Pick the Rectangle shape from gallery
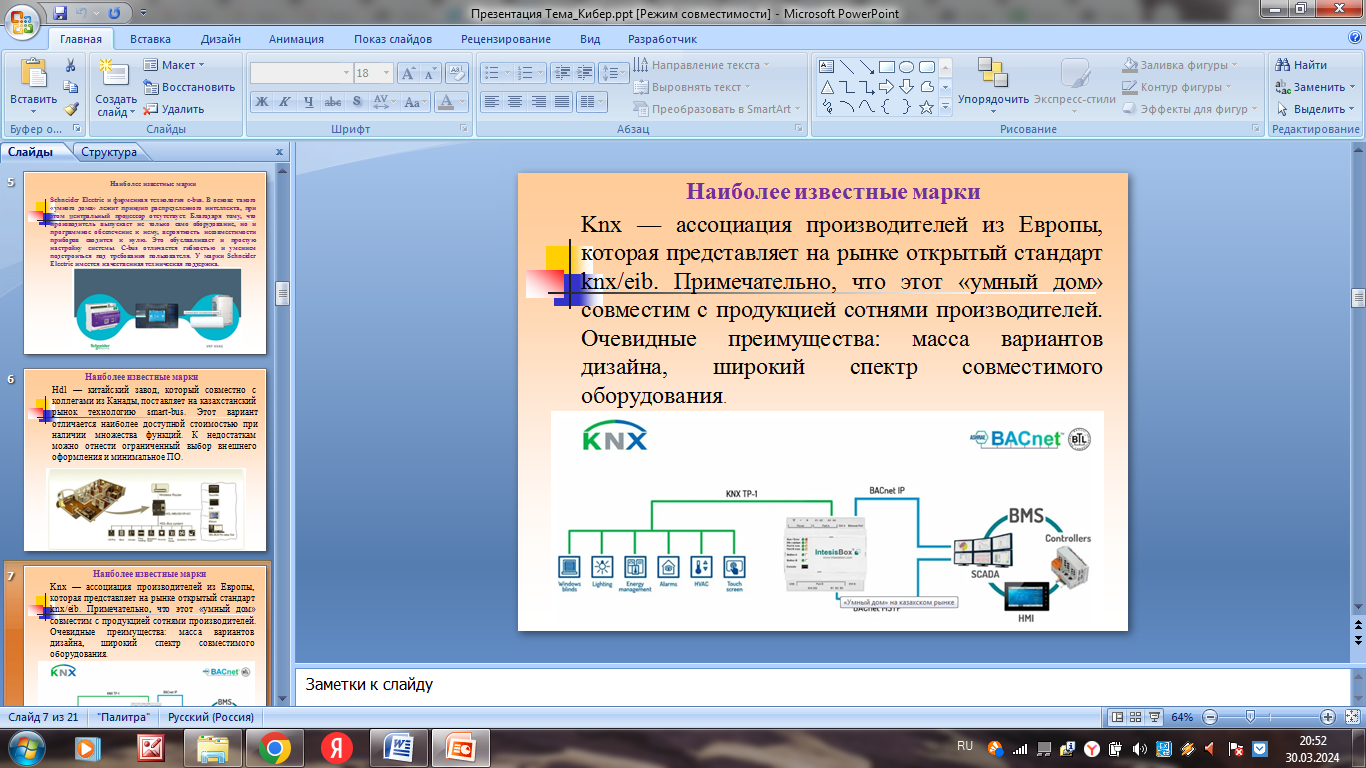1366x768 pixels. click(x=886, y=67)
